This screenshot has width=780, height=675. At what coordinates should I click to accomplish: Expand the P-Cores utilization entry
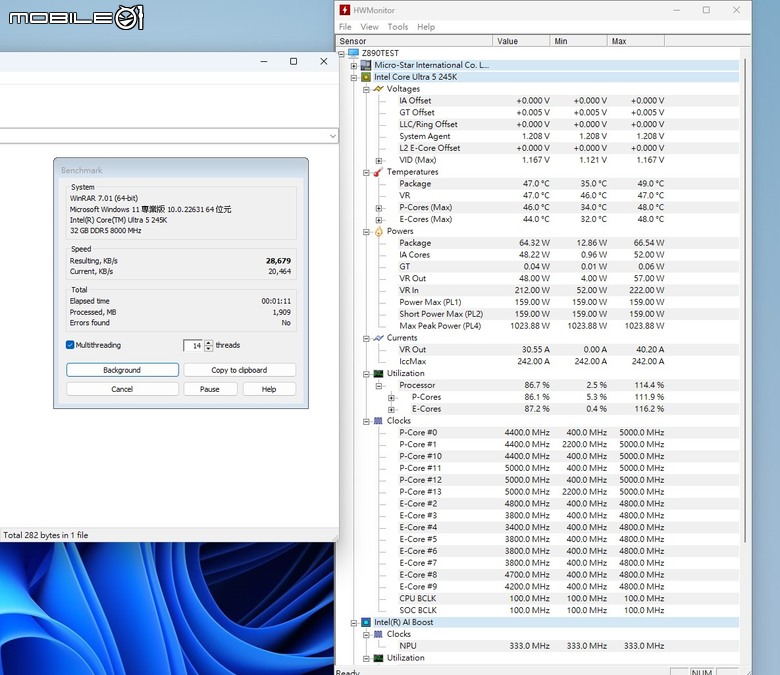[391, 398]
